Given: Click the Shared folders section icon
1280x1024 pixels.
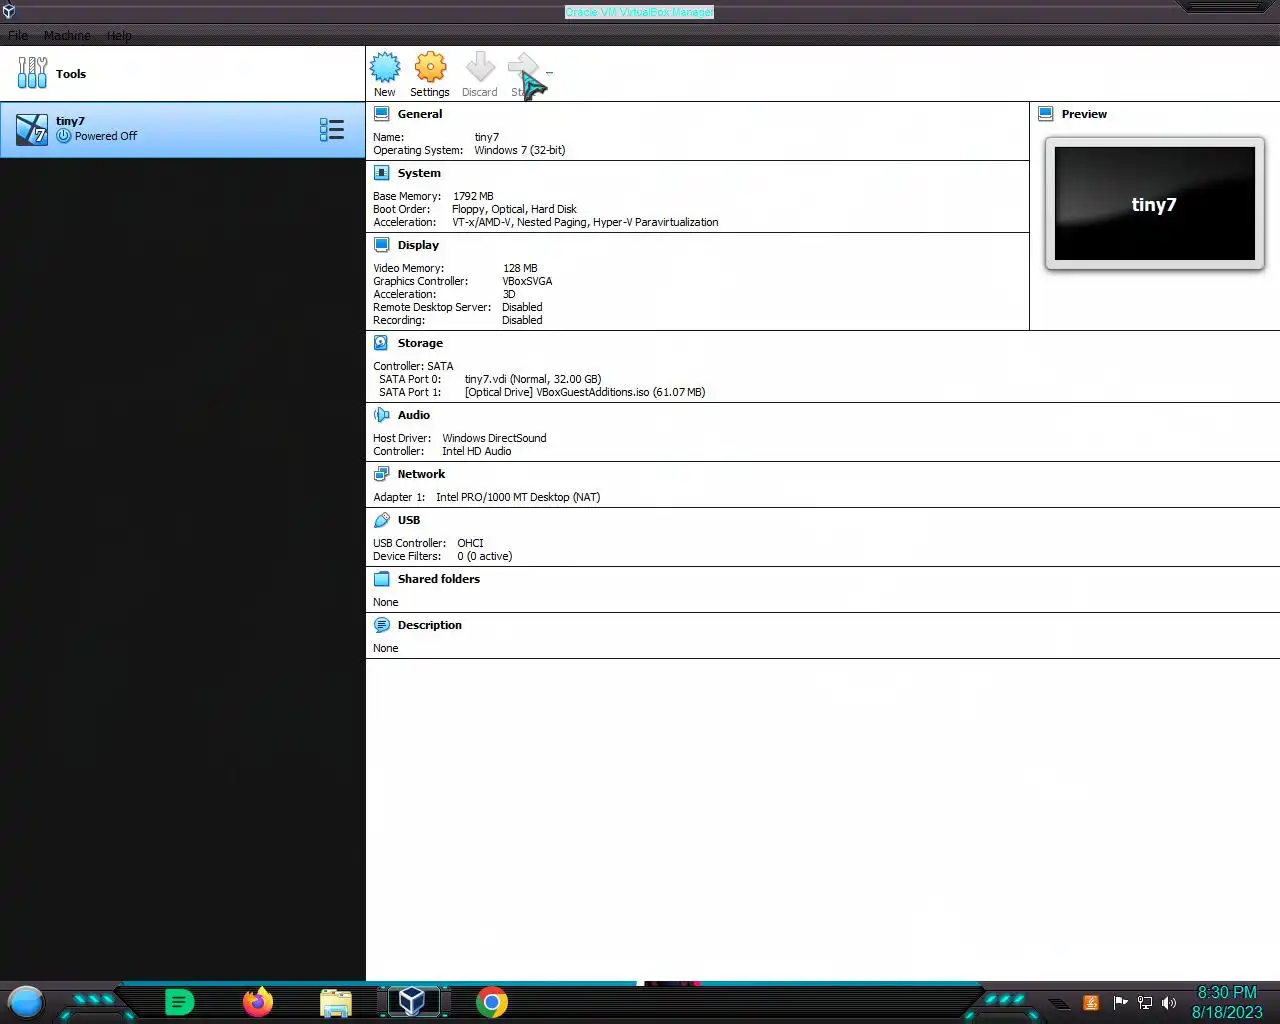Looking at the screenshot, I should pos(382,579).
